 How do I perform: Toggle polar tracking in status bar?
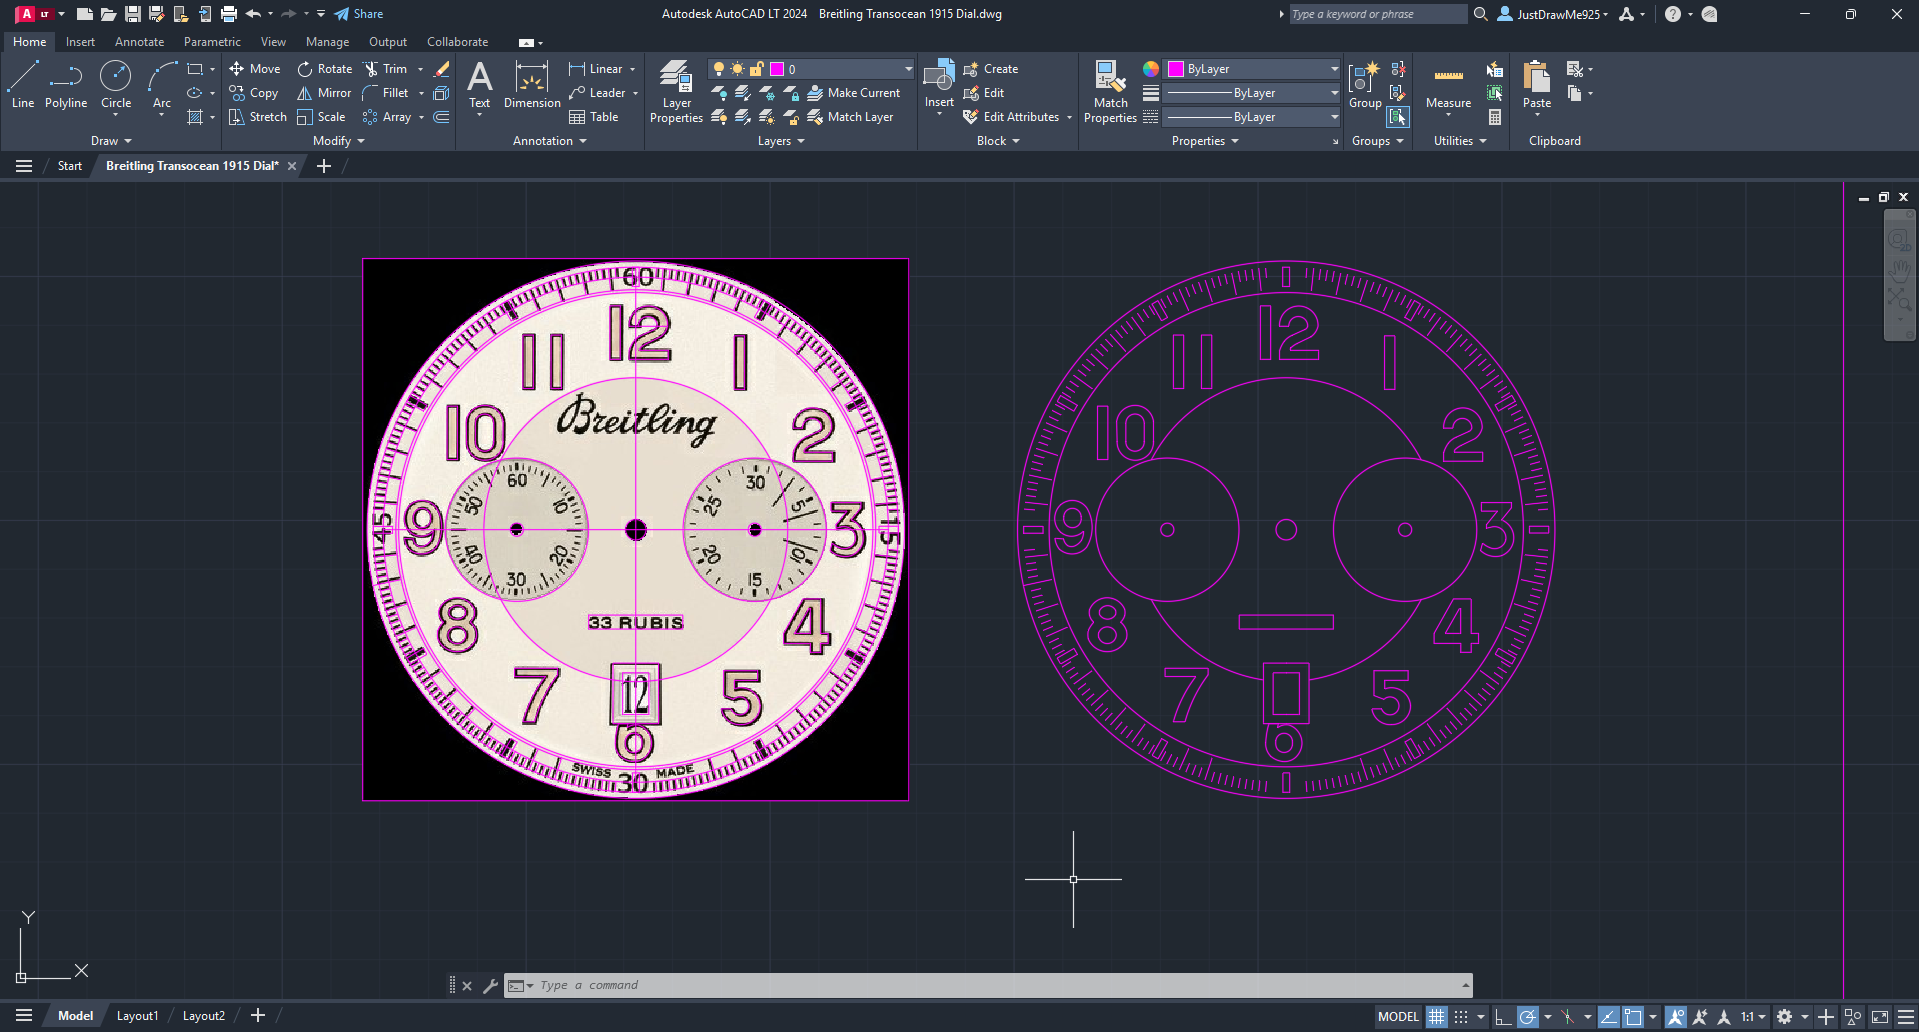pos(1528,1017)
